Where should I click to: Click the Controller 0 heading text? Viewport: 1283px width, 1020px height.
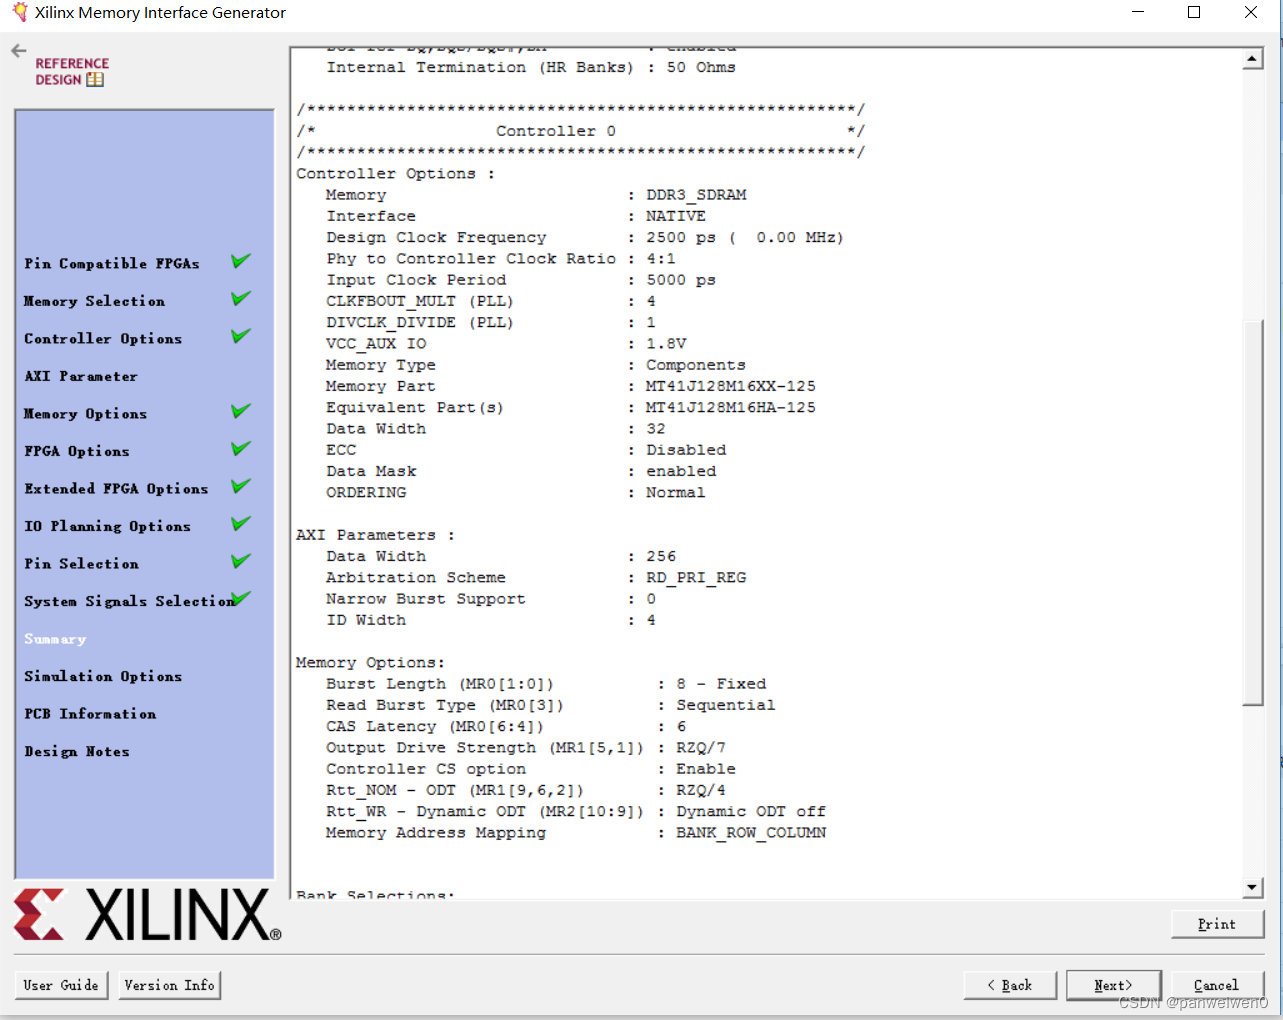coord(556,131)
